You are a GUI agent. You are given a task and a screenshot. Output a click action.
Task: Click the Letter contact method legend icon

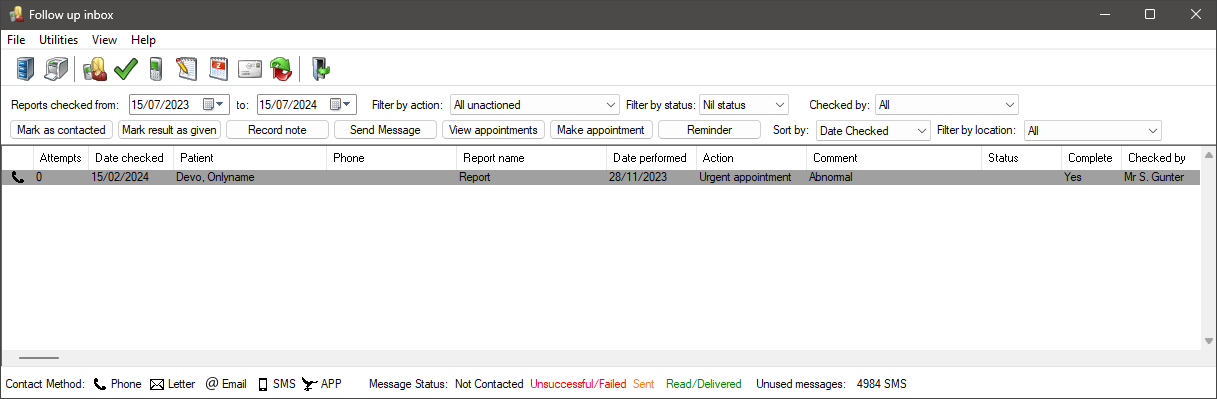click(156, 384)
